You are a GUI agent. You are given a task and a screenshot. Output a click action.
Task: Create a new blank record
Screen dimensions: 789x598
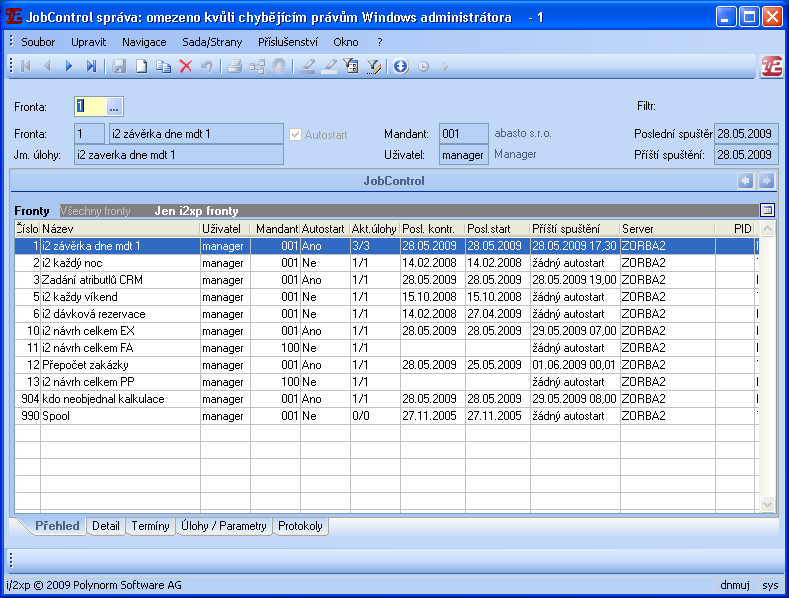click(x=141, y=66)
